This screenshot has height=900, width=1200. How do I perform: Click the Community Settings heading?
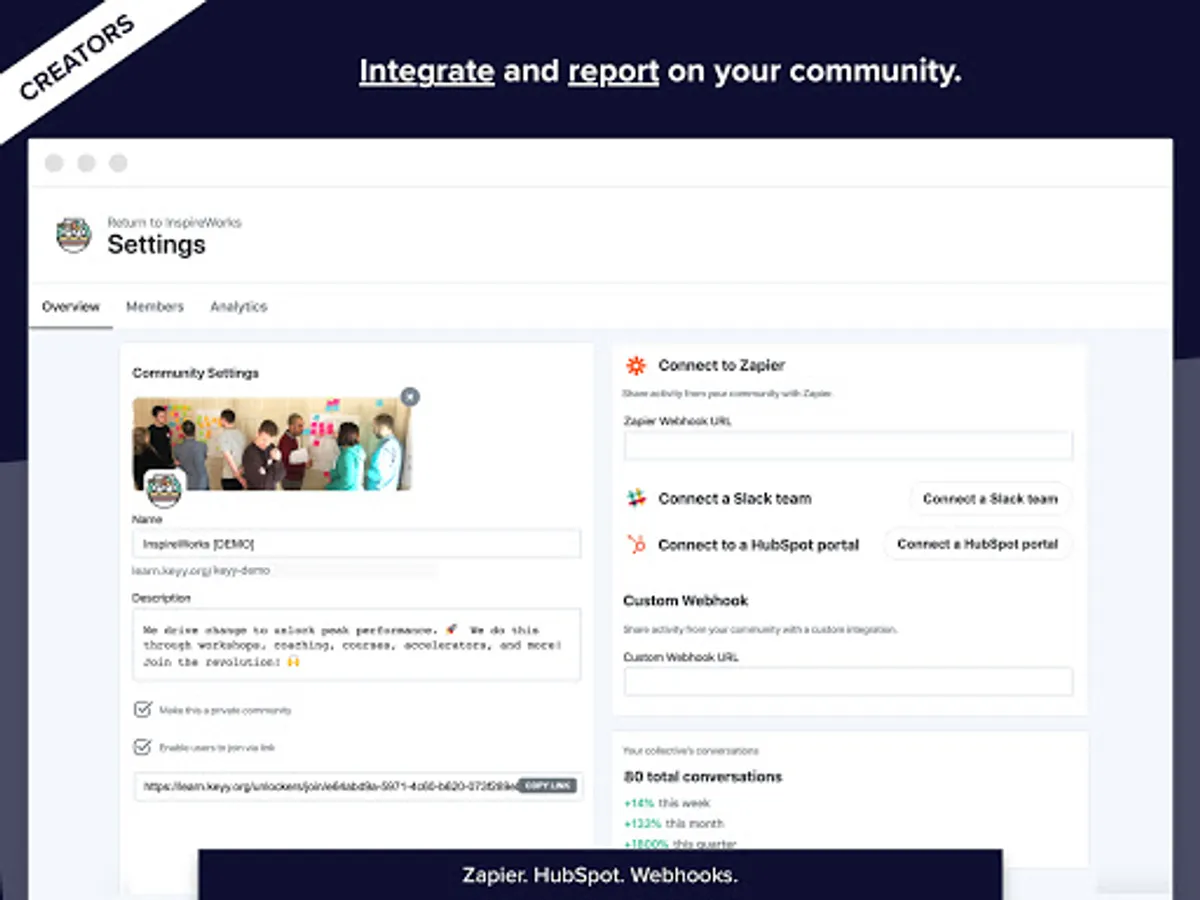tap(195, 373)
